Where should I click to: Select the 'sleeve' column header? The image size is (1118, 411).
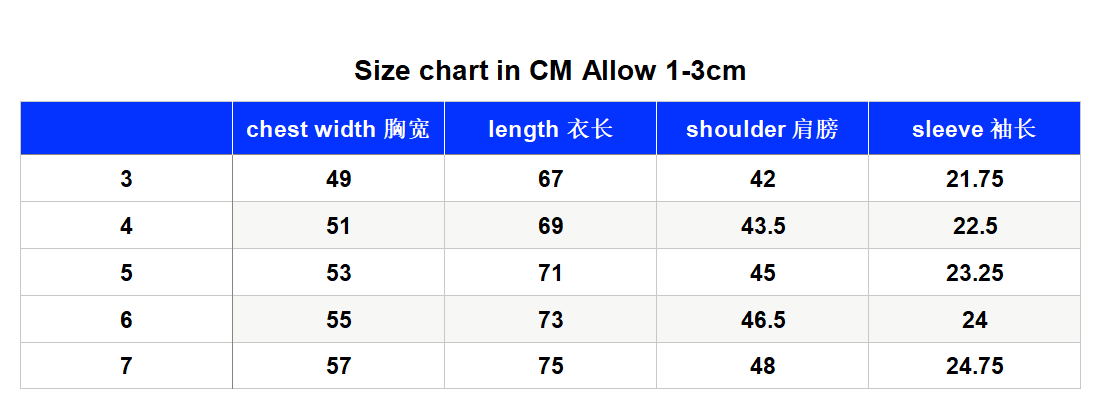[975, 128]
